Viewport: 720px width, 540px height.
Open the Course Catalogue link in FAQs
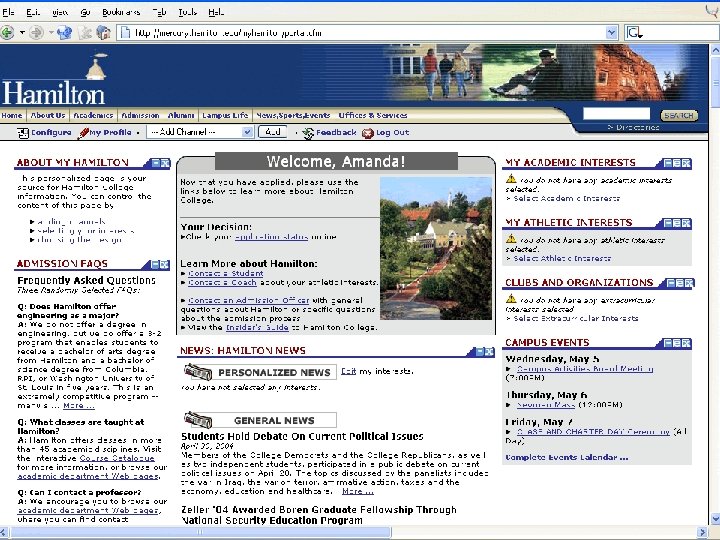[117, 458]
